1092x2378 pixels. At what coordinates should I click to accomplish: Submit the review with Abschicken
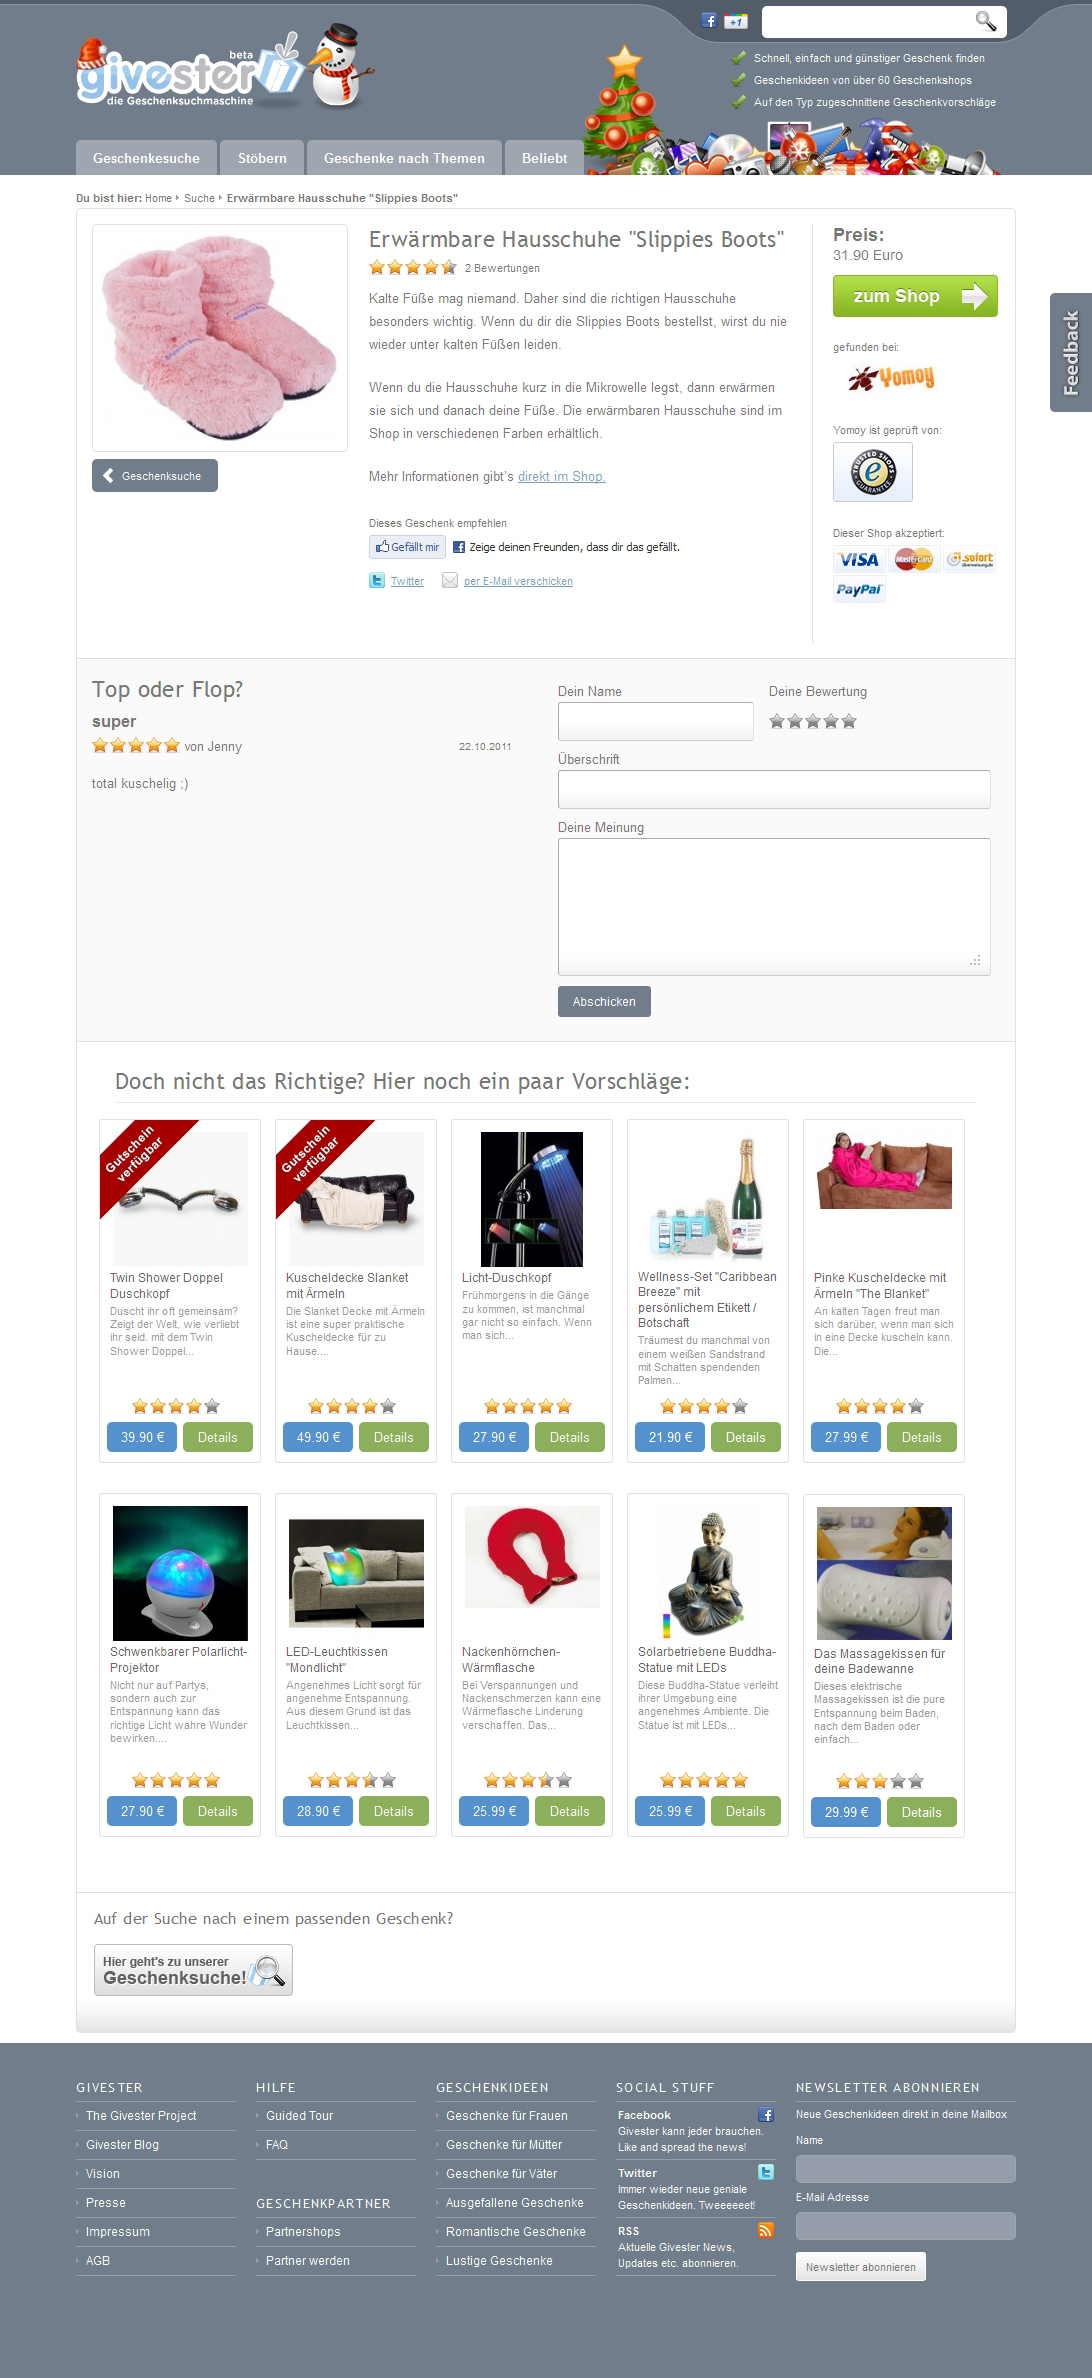tap(604, 1001)
